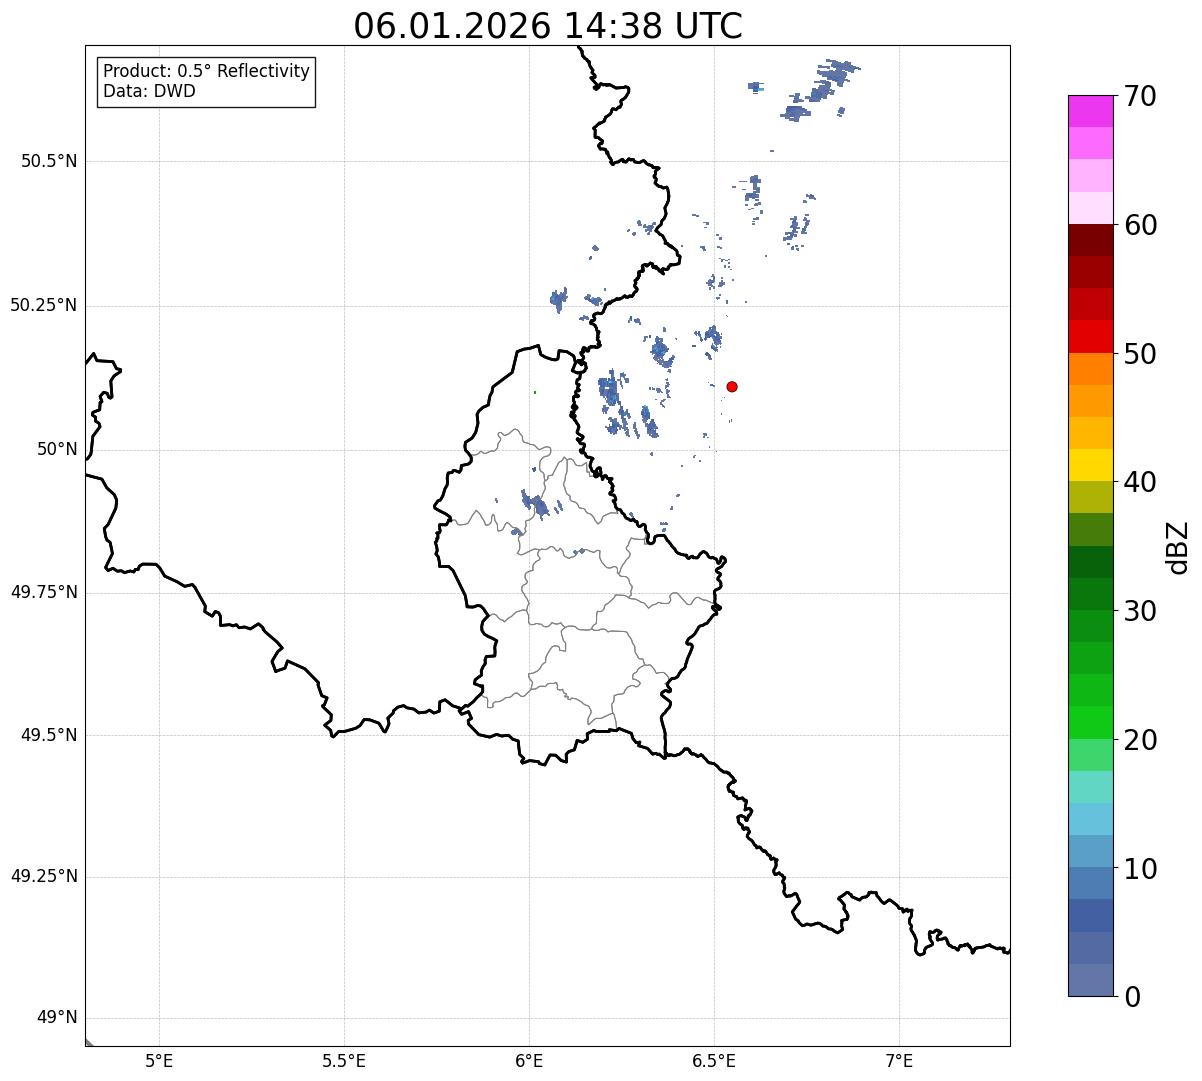Image resolution: width=1202 pixels, height=1081 pixels.
Task: Click the Product: 0.5° Reflectivity label
Action: tap(206, 72)
